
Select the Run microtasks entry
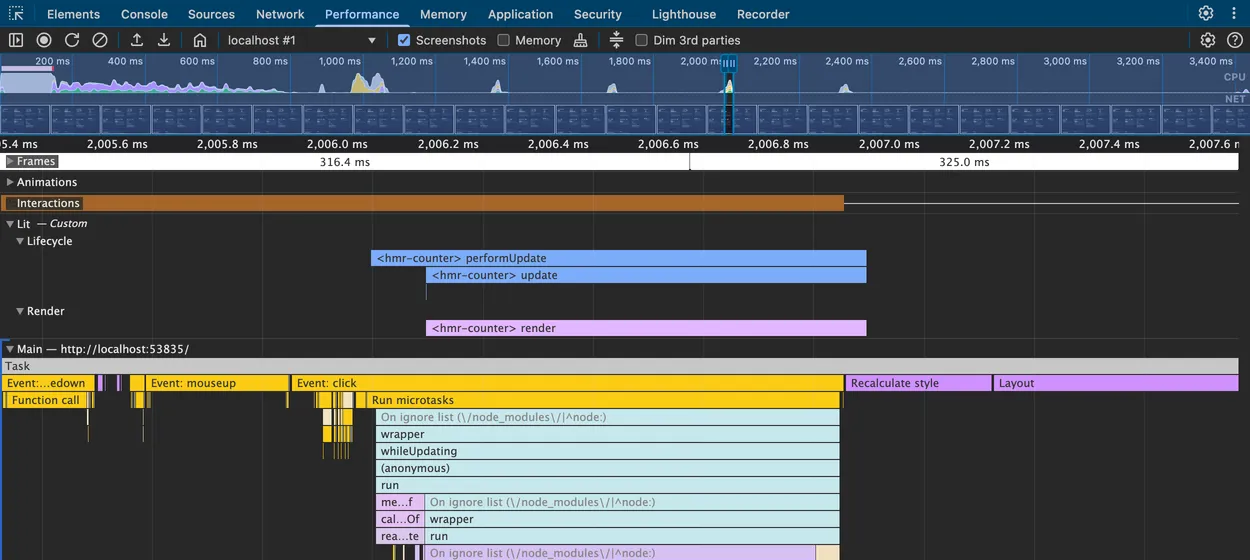[x=603, y=400]
